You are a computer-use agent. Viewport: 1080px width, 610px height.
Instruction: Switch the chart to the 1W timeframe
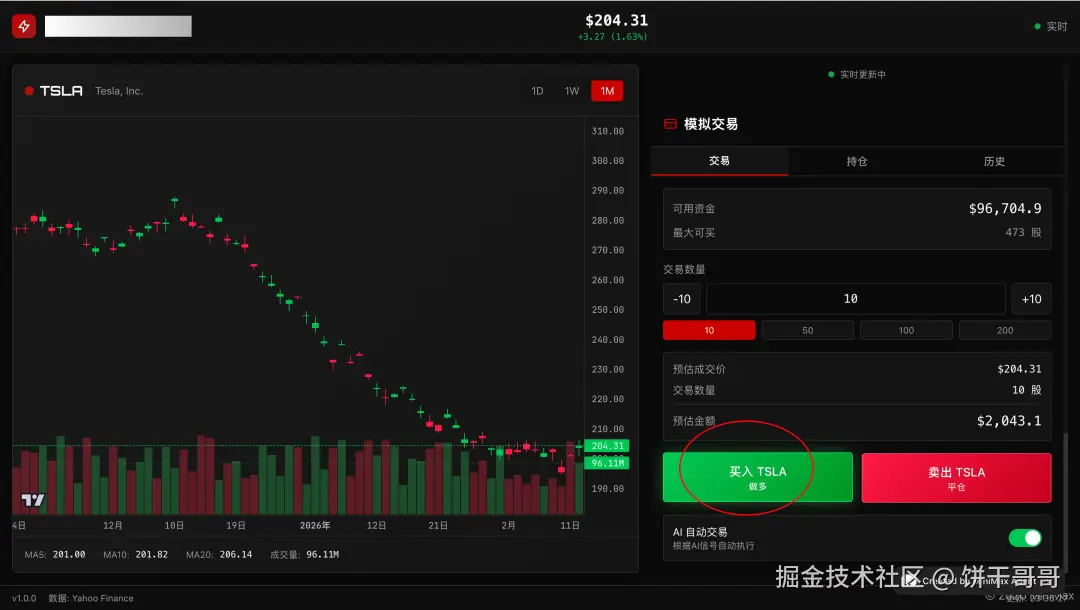(x=572, y=91)
